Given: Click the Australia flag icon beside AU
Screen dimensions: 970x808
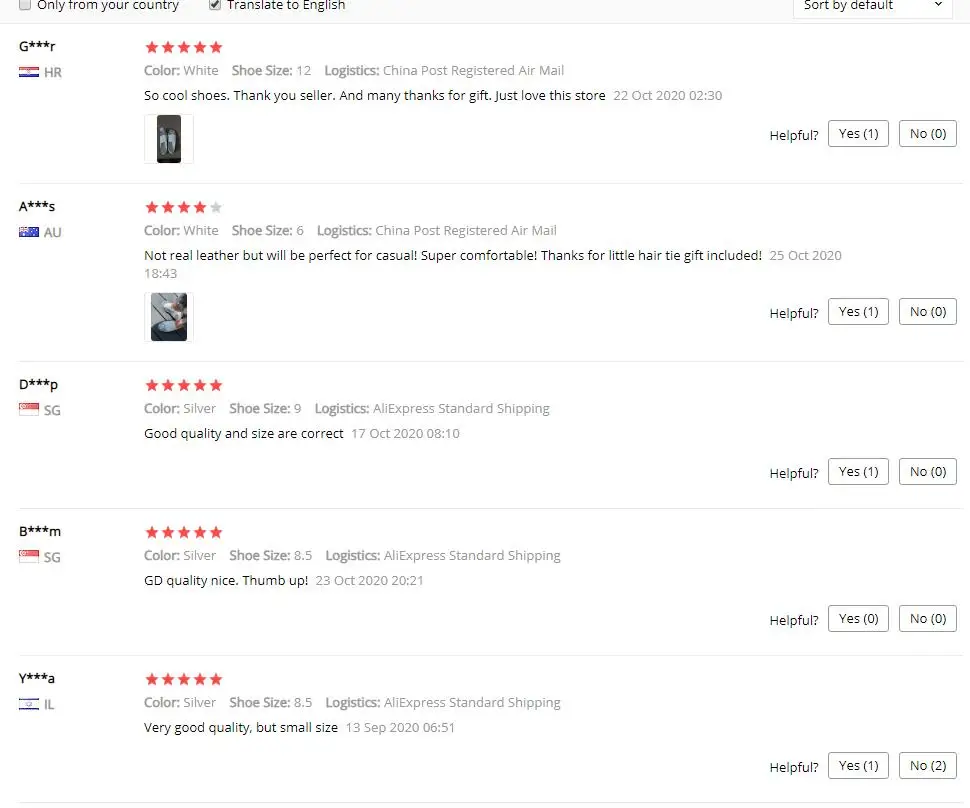Looking at the screenshot, I should (x=28, y=232).
